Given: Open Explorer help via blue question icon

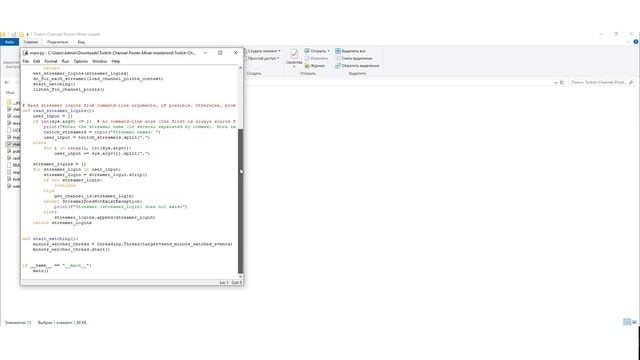Looking at the screenshot, I should (x=636, y=42).
